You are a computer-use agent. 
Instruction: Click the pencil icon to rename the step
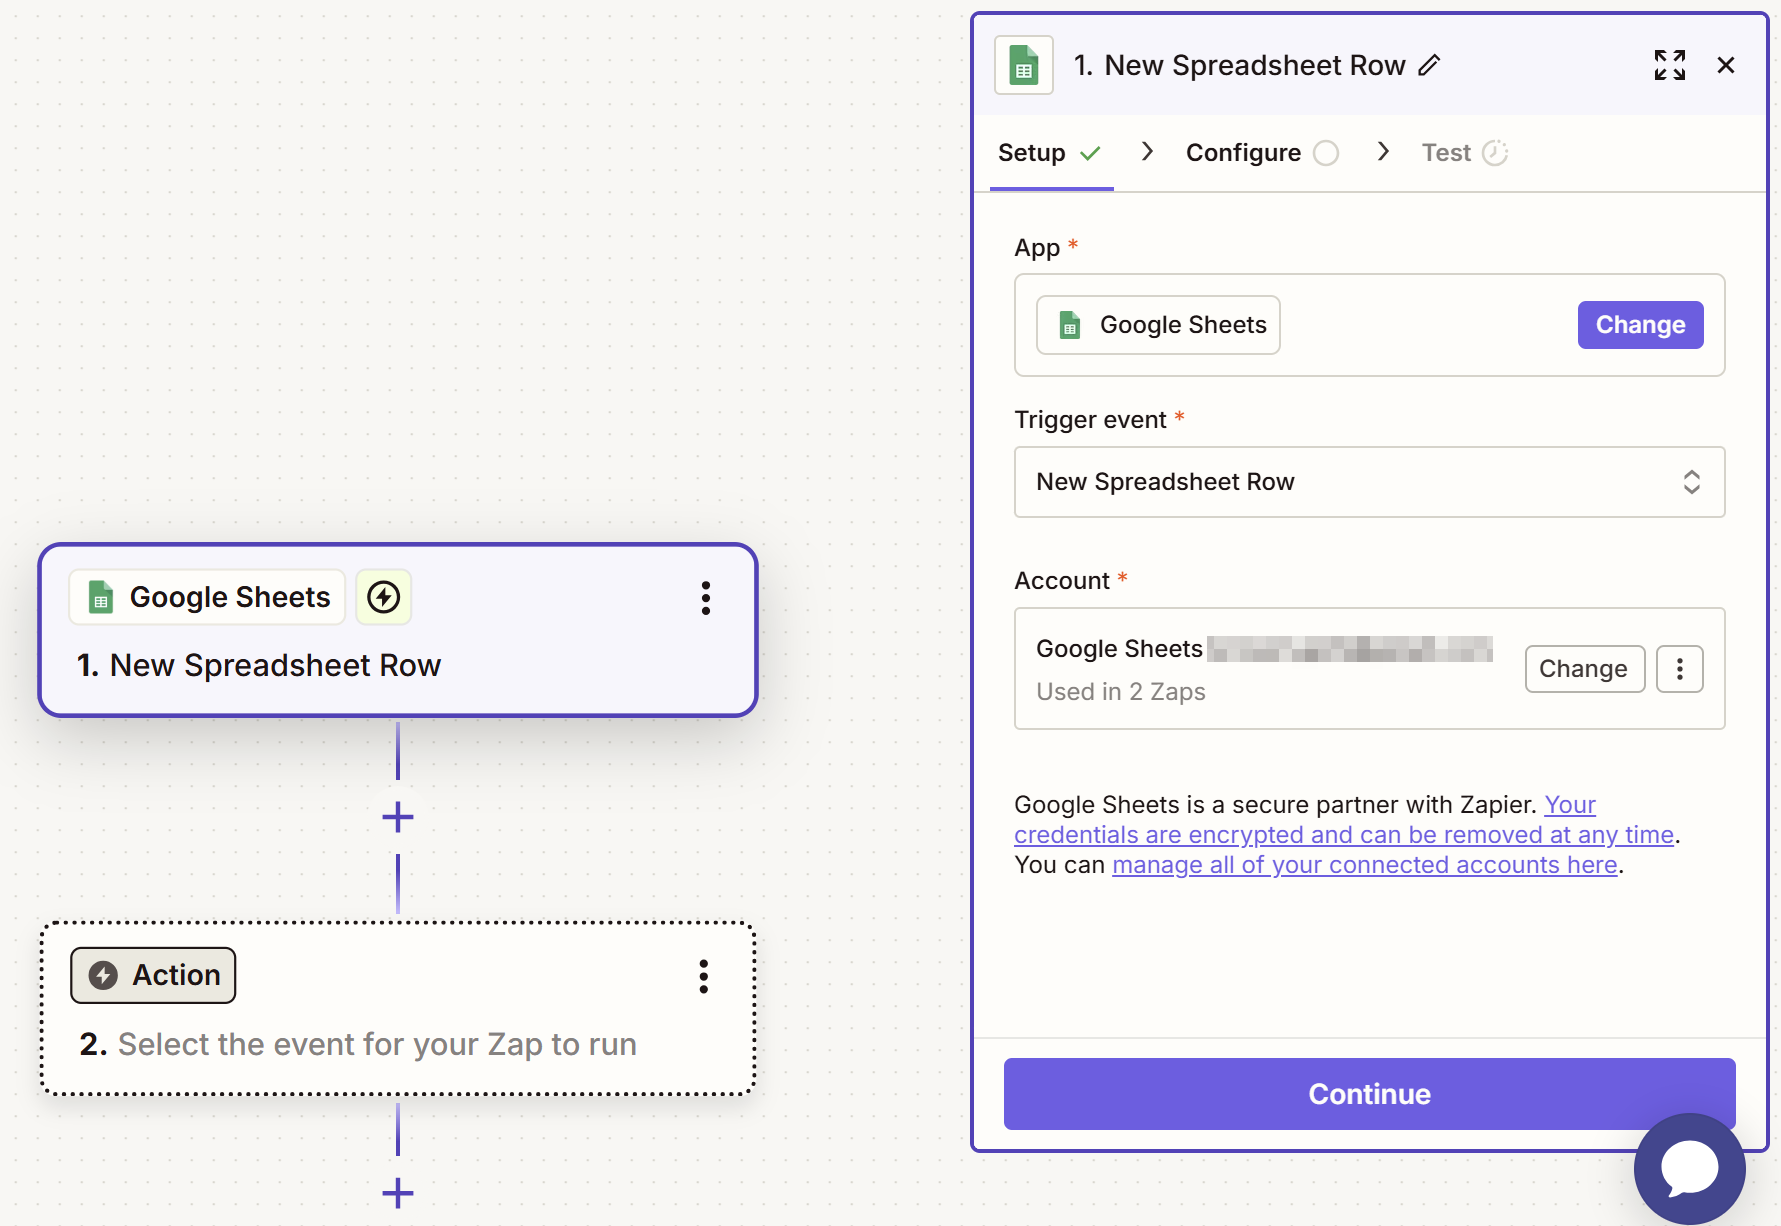pos(1431,64)
